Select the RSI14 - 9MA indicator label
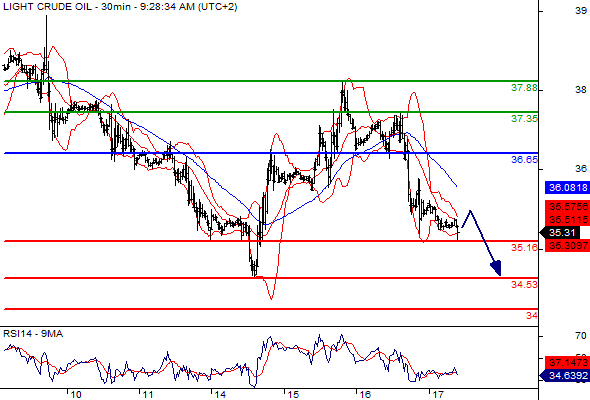The image size is (590, 400). pos(33,334)
